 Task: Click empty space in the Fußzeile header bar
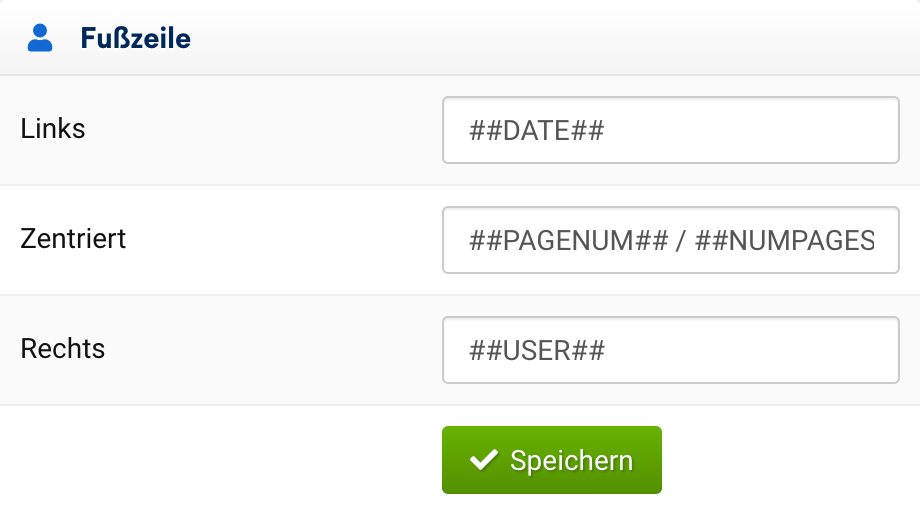pyautogui.click(x=550, y=39)
